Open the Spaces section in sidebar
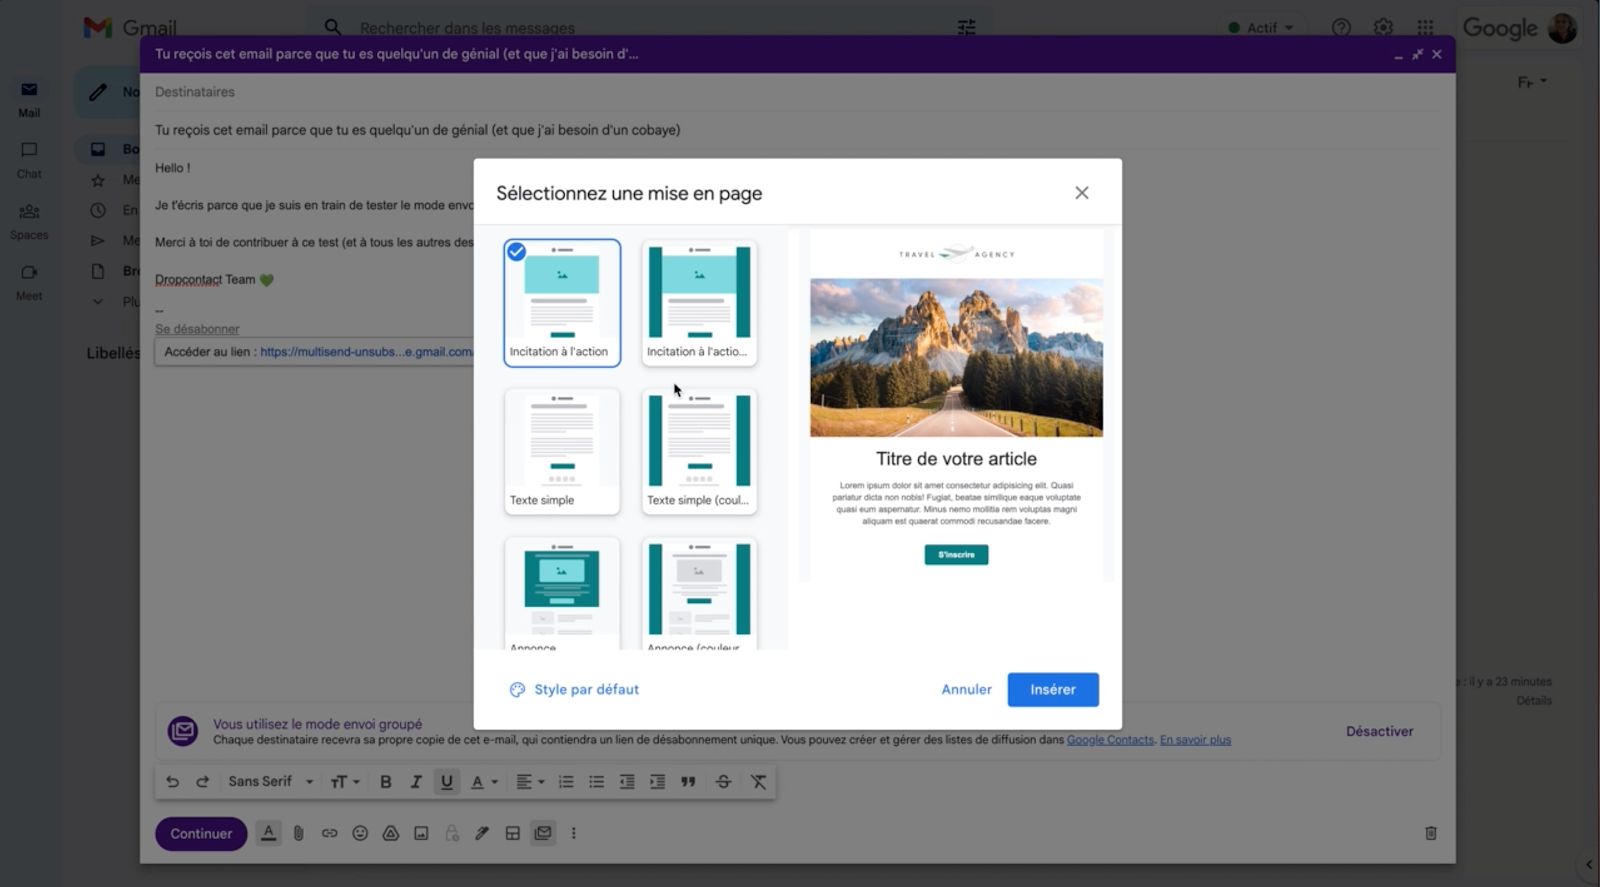1600x887 pixels. point(29,222)
